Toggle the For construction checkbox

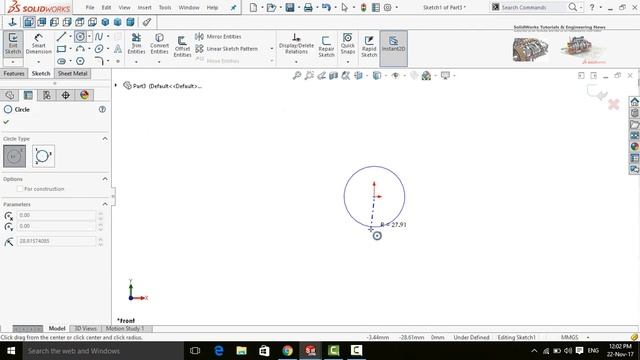[20, 189]
